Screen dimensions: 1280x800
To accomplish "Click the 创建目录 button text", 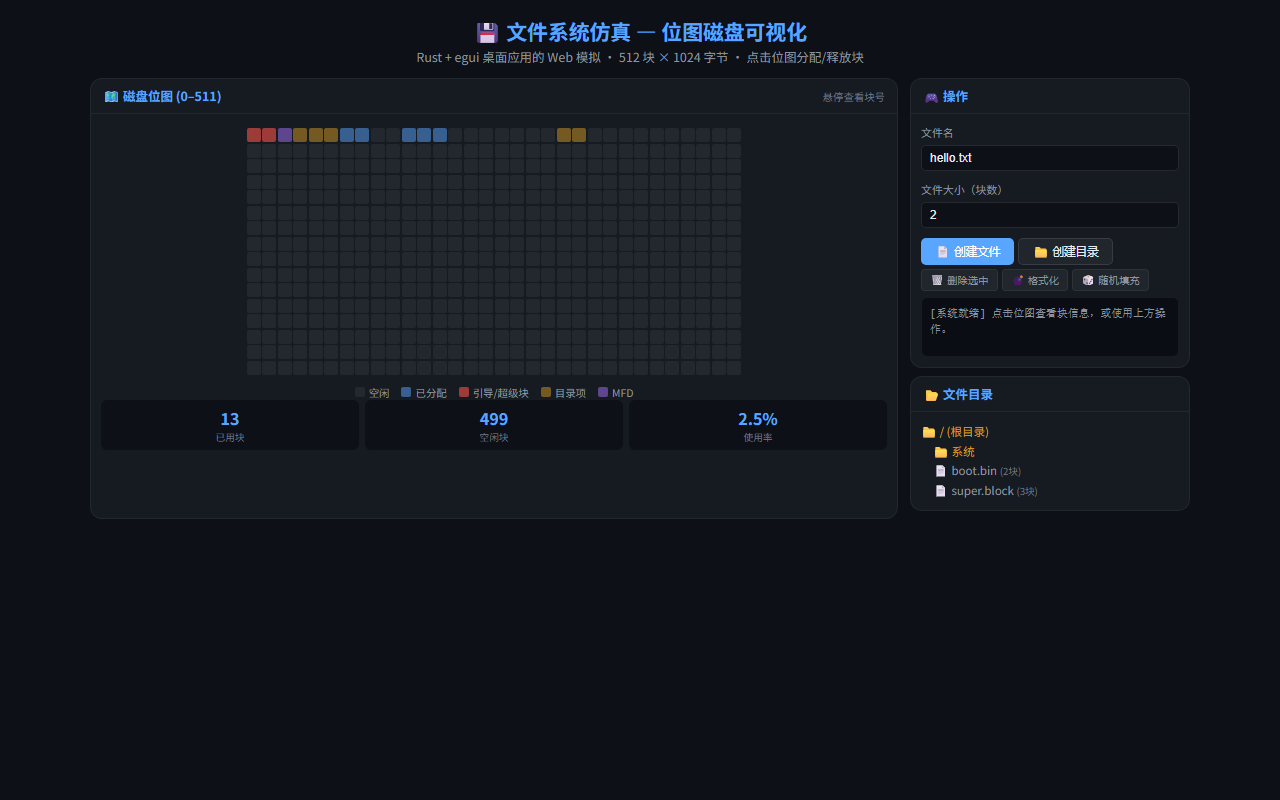I will point(1075,252).
